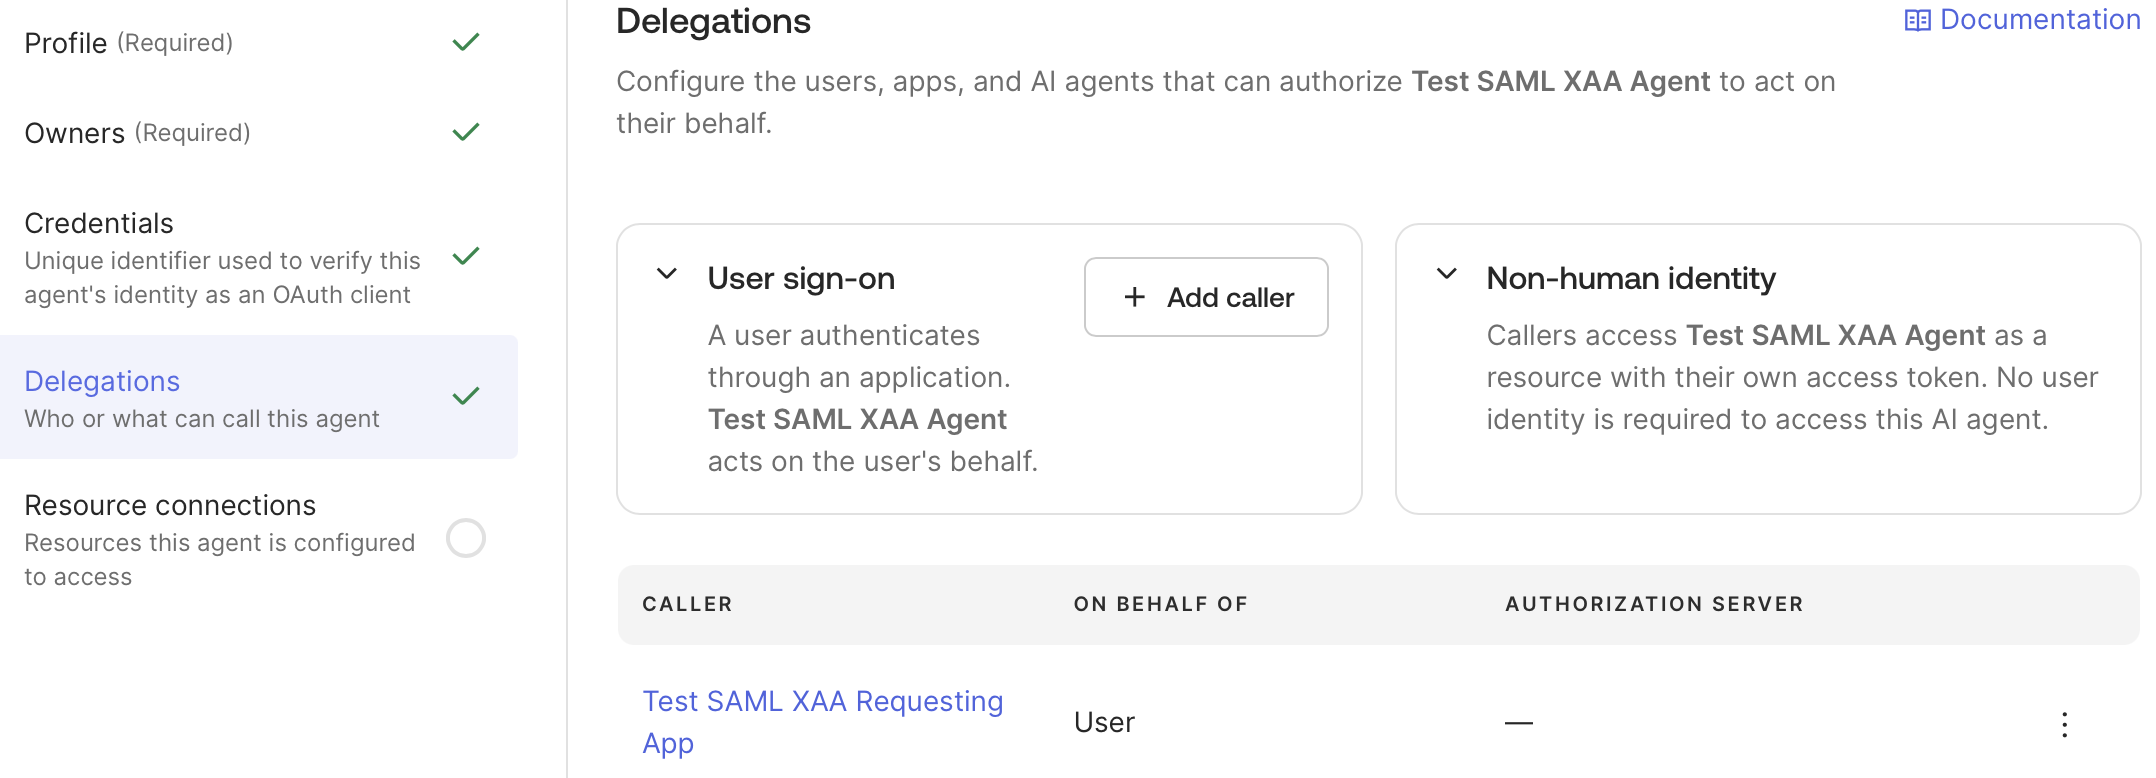Click the Authorization Server column header
The height and width of the screenshot is (778, 2156).
click(x=1654, y=604)
